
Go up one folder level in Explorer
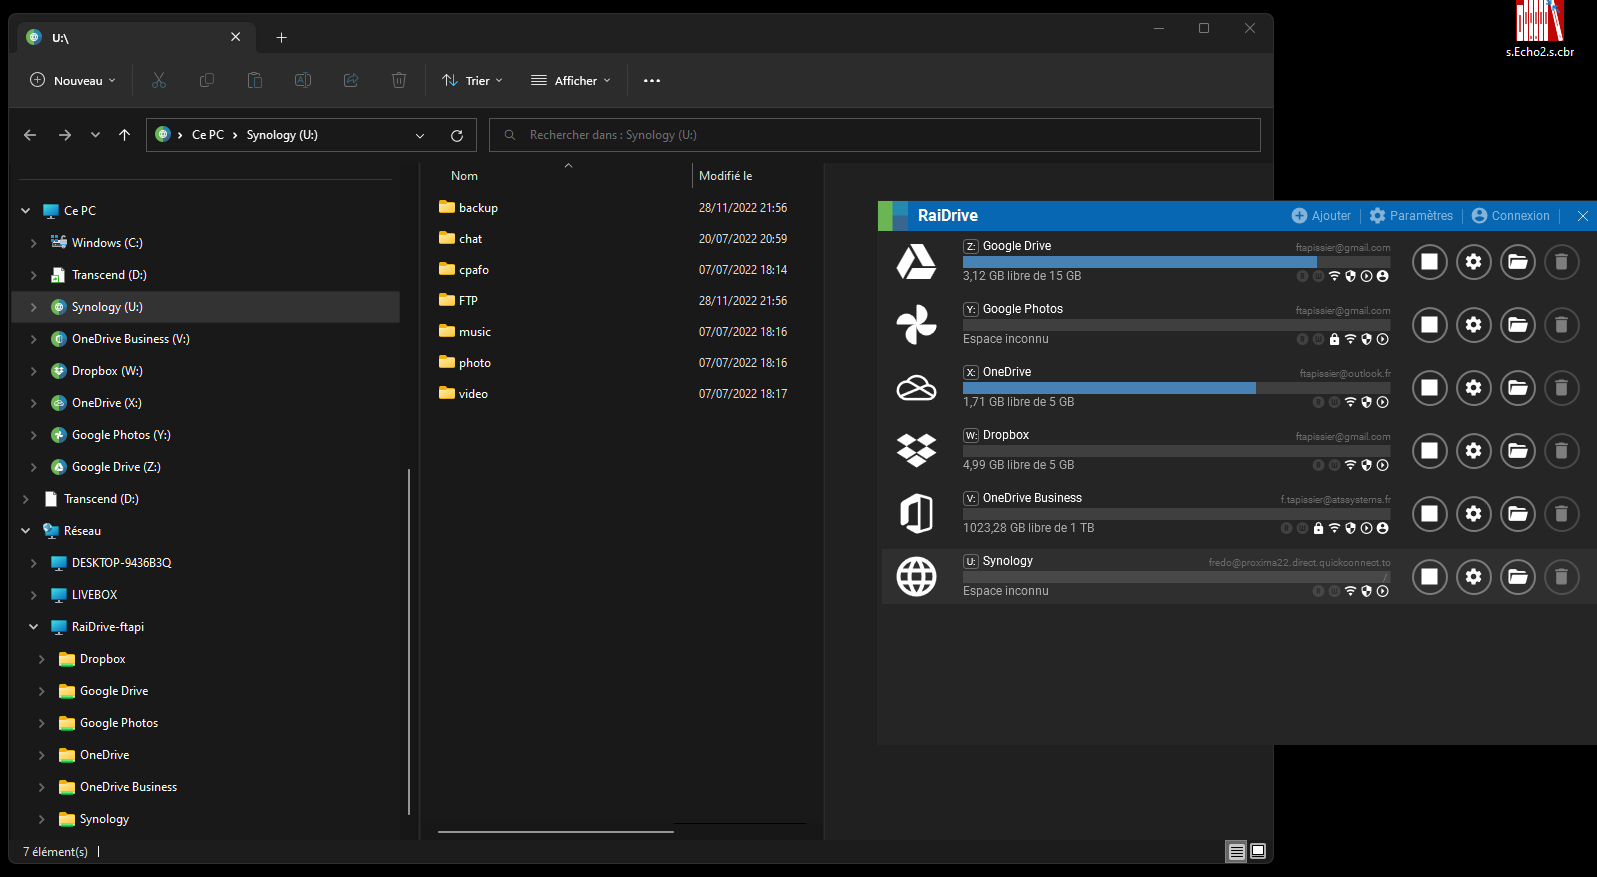[124, 135]
